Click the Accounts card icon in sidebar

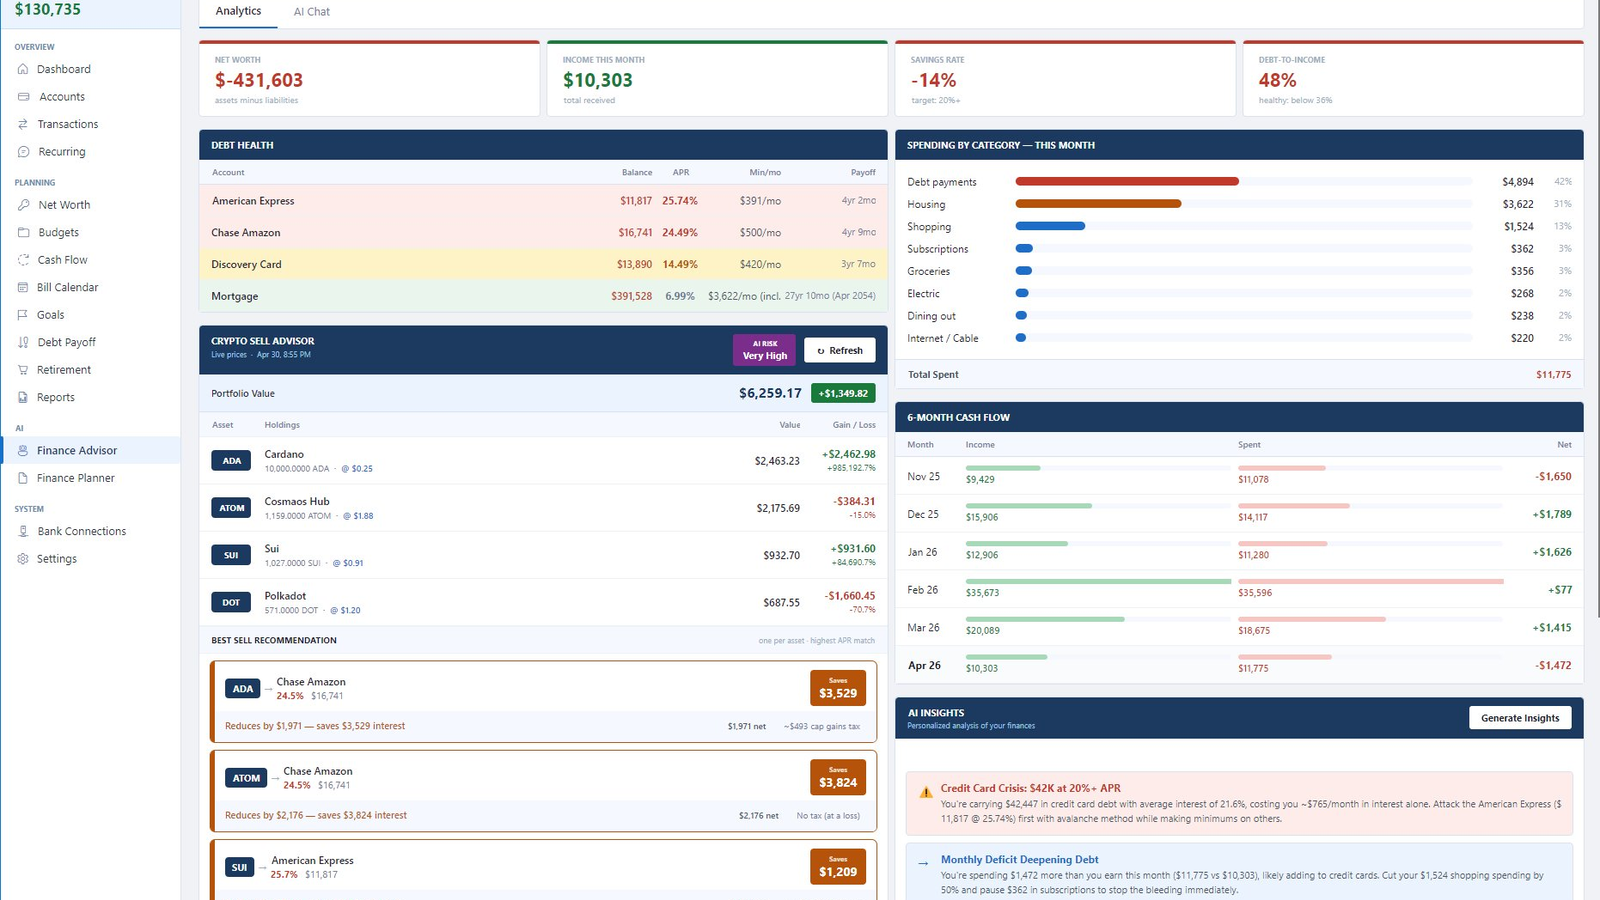(23, 97)
